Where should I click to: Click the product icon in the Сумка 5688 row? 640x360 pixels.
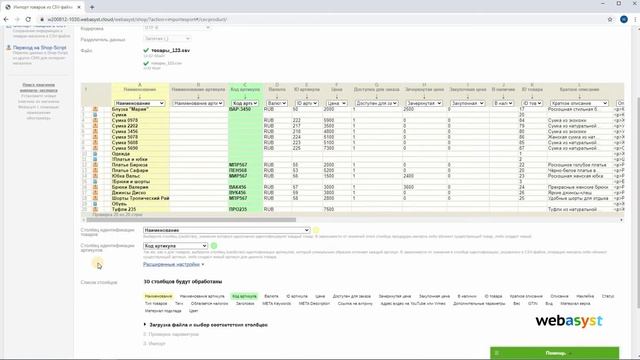pos(95,142)
